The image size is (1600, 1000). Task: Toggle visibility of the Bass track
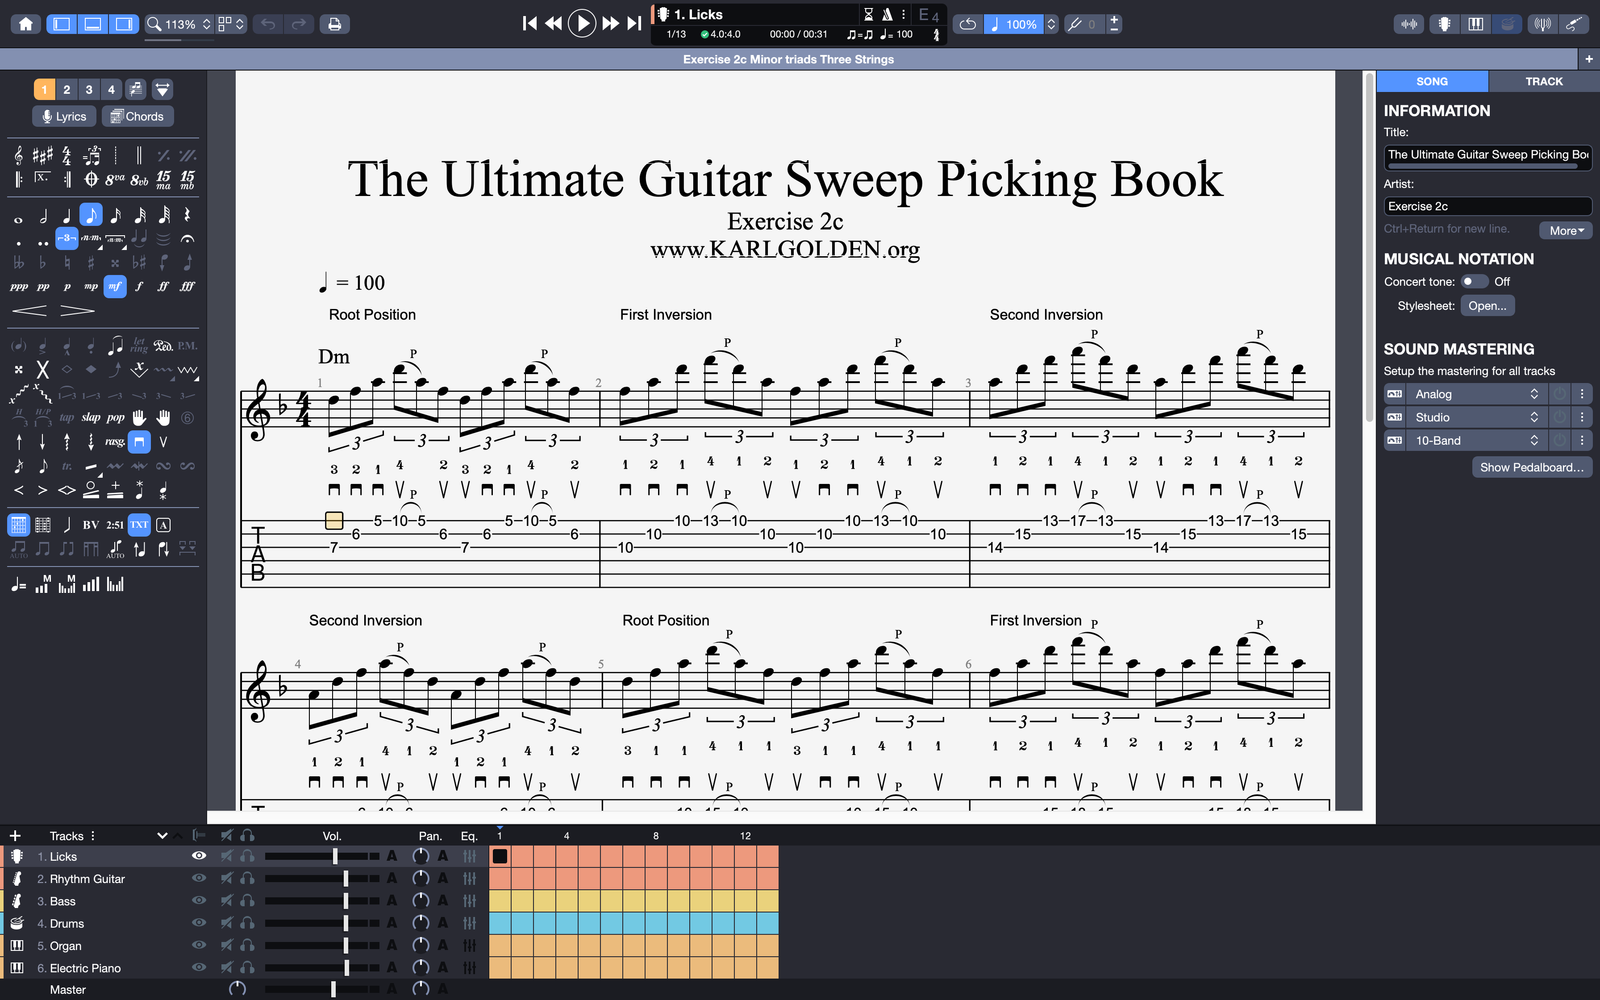click(x=199, y=901)
